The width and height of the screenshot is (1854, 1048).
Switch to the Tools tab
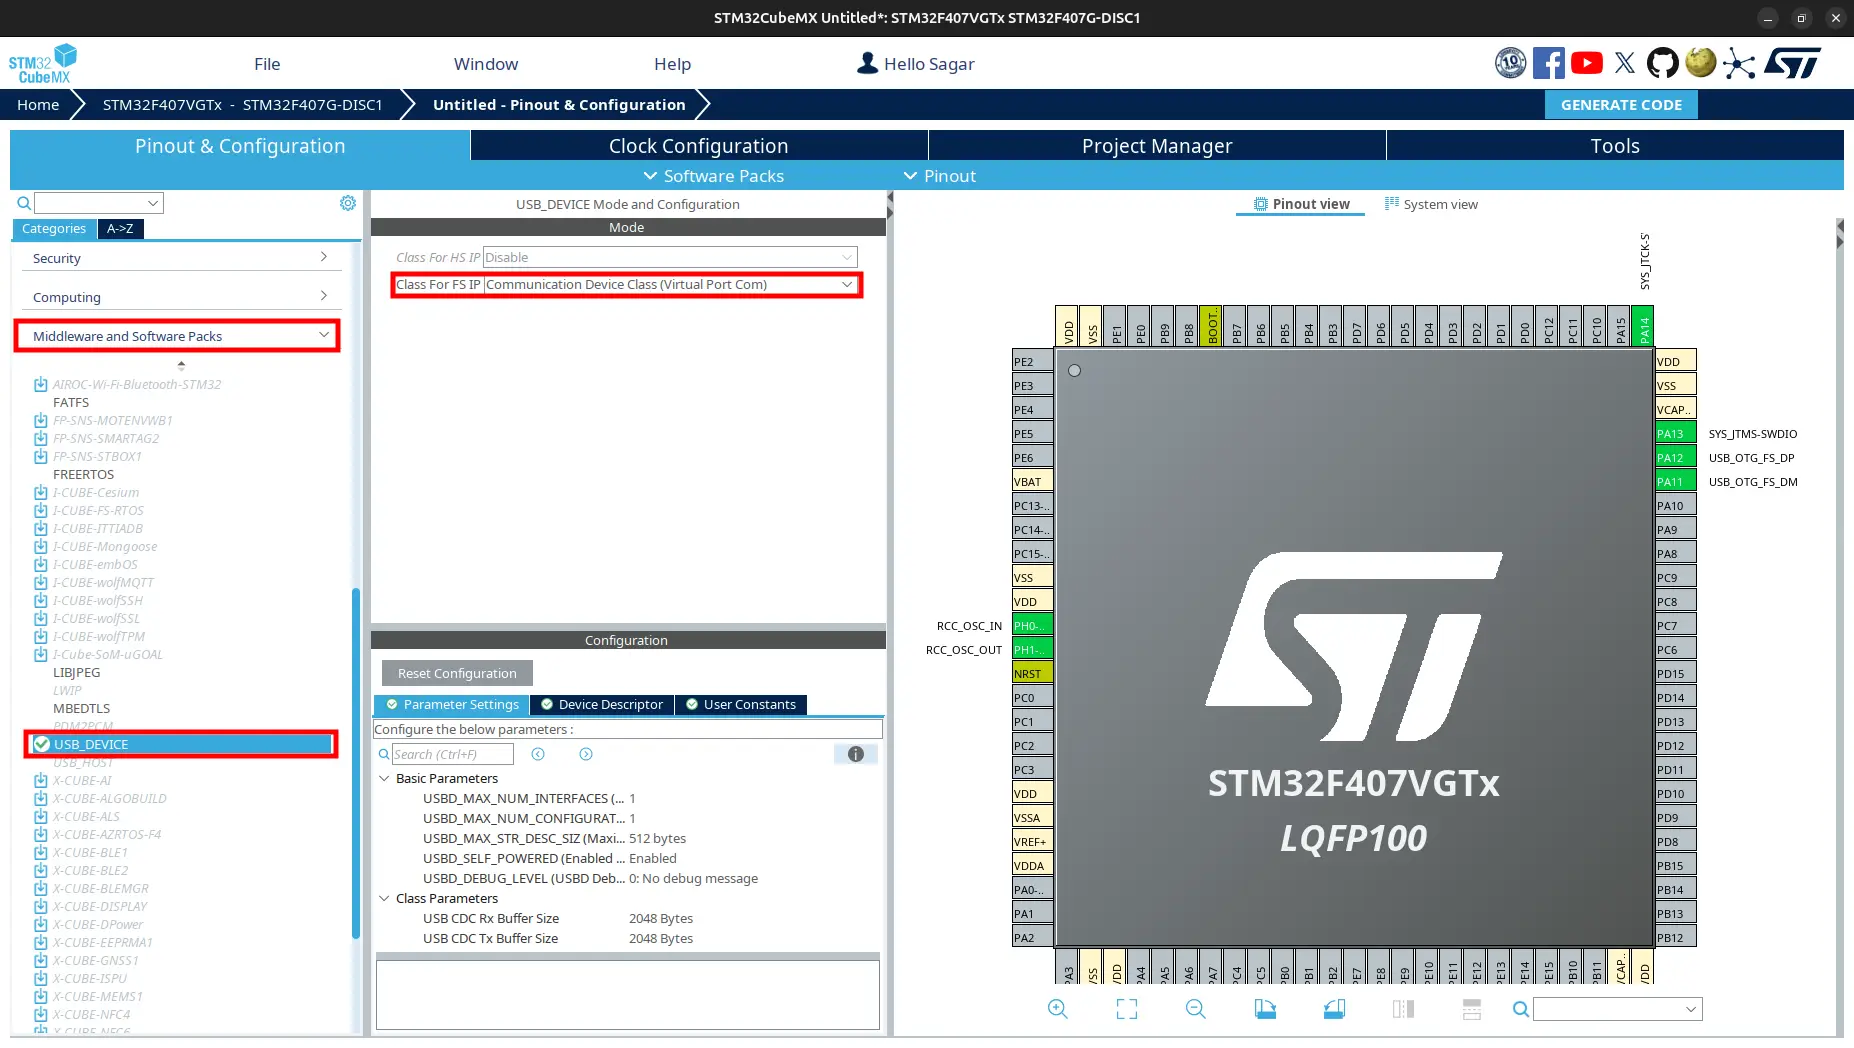(1615, 146)
